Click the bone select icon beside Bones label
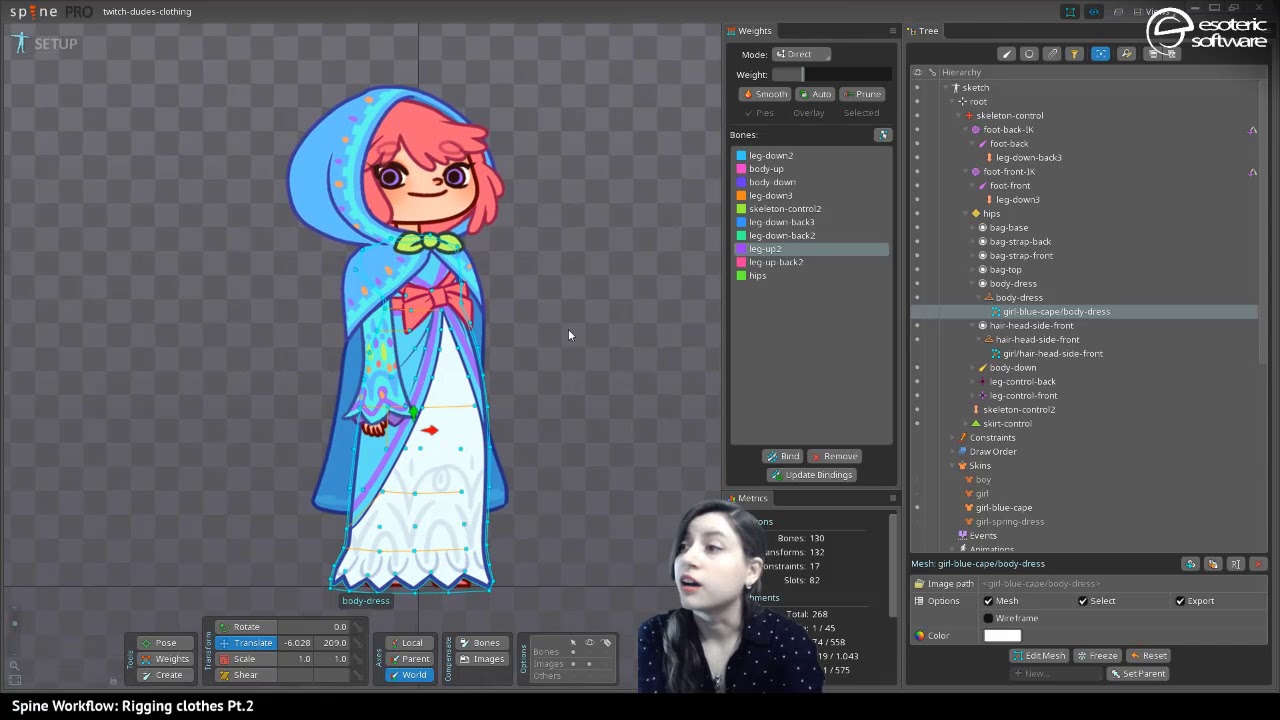Screen dimensions: 1280x720 coord(882,135)
